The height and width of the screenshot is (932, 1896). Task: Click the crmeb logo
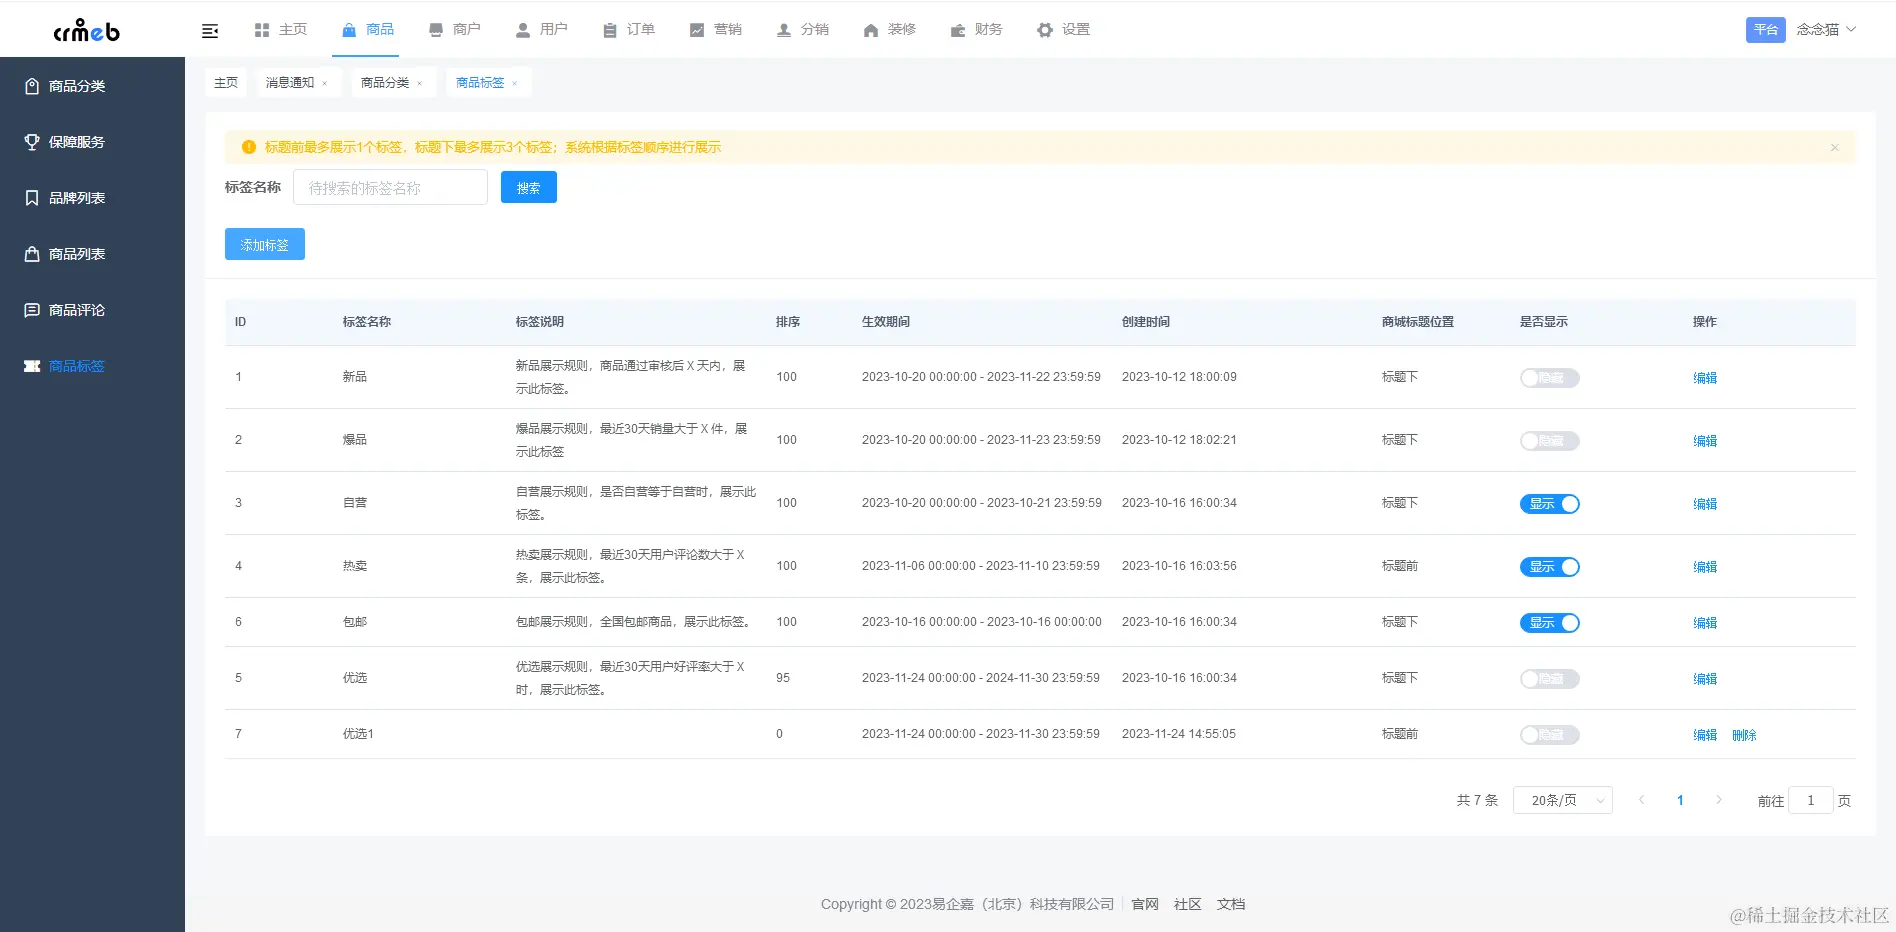pos(86,30)
